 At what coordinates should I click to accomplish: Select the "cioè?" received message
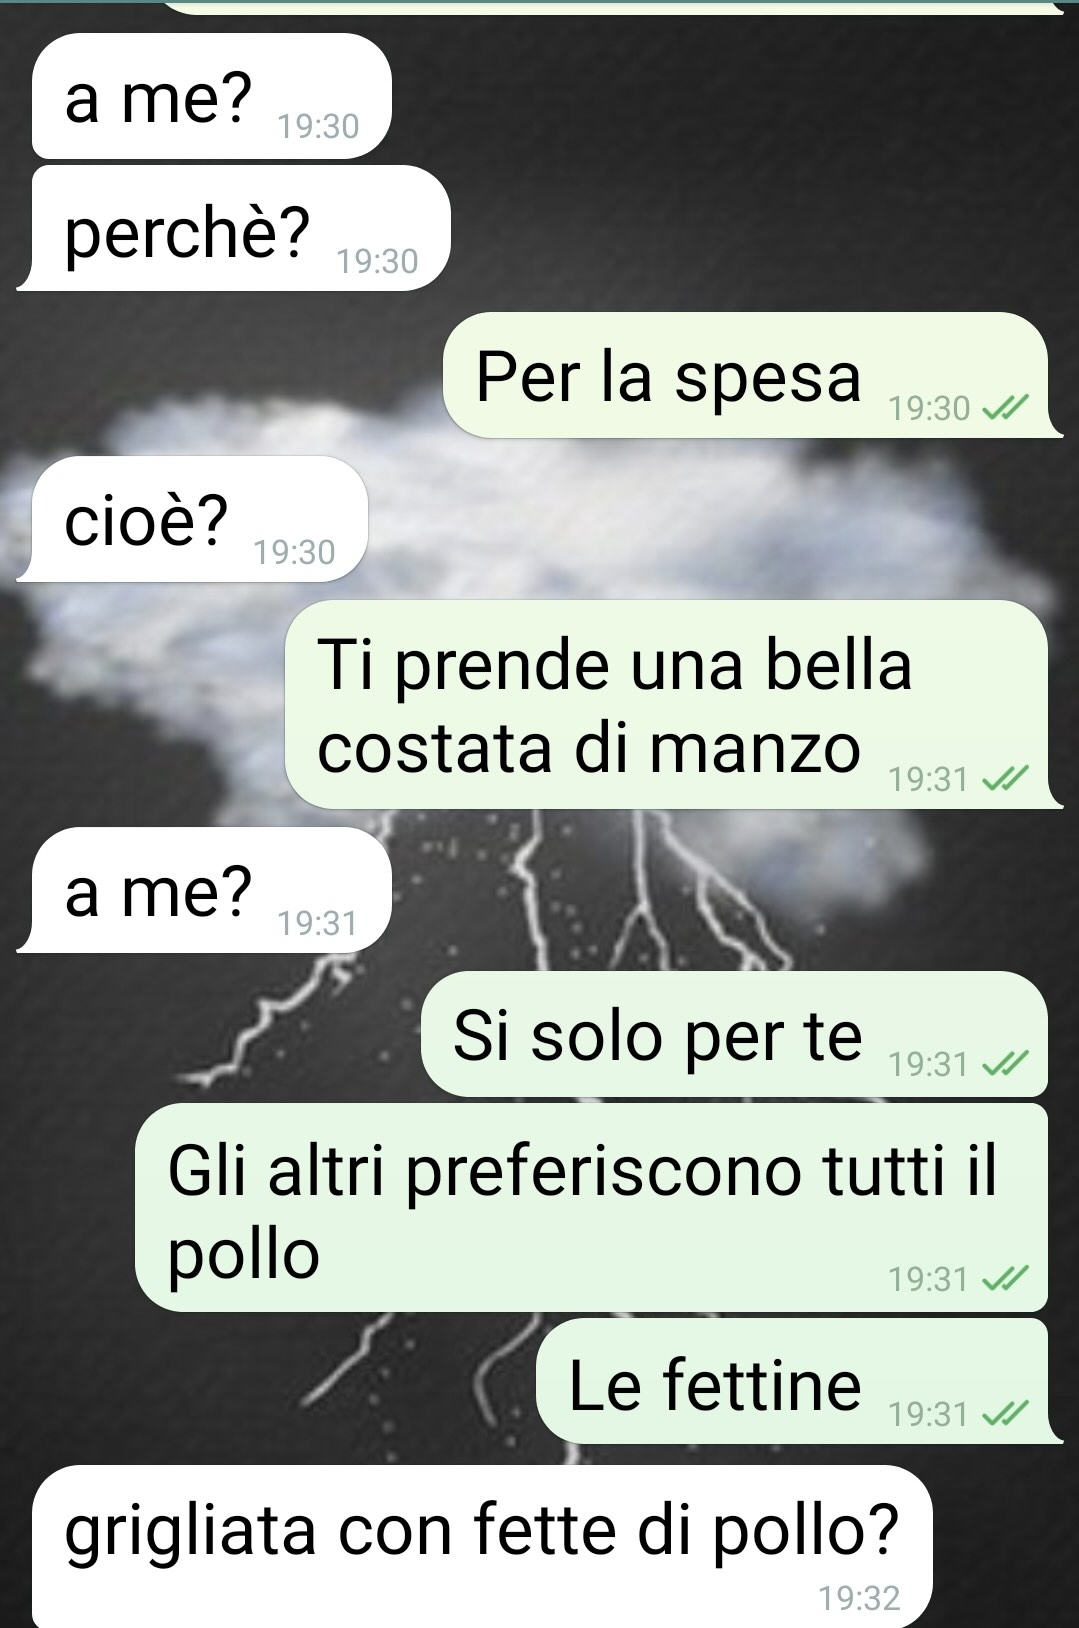click(x=193, y=518)
